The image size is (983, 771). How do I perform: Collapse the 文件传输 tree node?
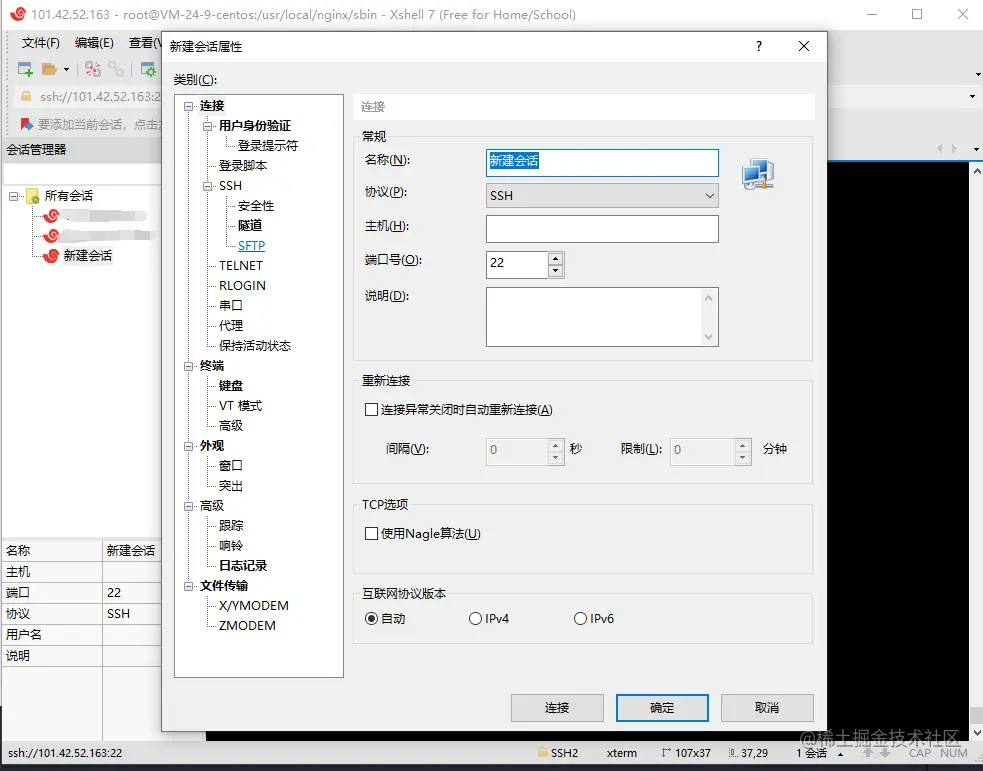coord(188,586)
